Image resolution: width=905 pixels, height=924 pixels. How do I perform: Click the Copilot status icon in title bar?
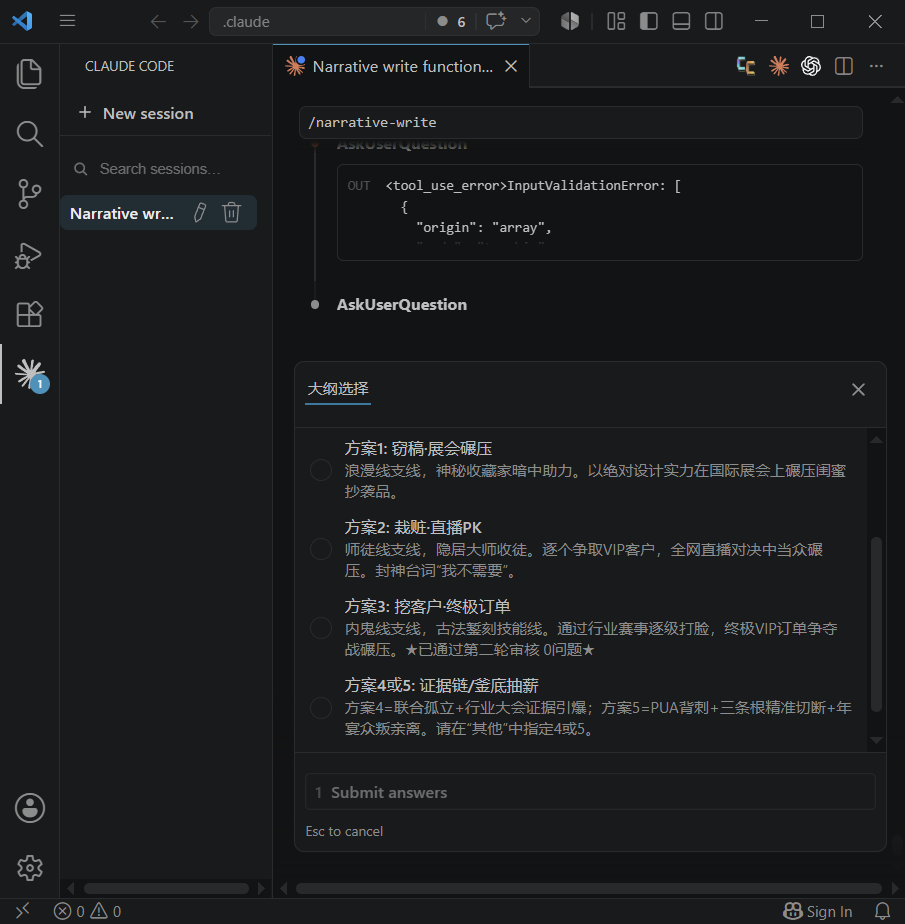point(570,21)
